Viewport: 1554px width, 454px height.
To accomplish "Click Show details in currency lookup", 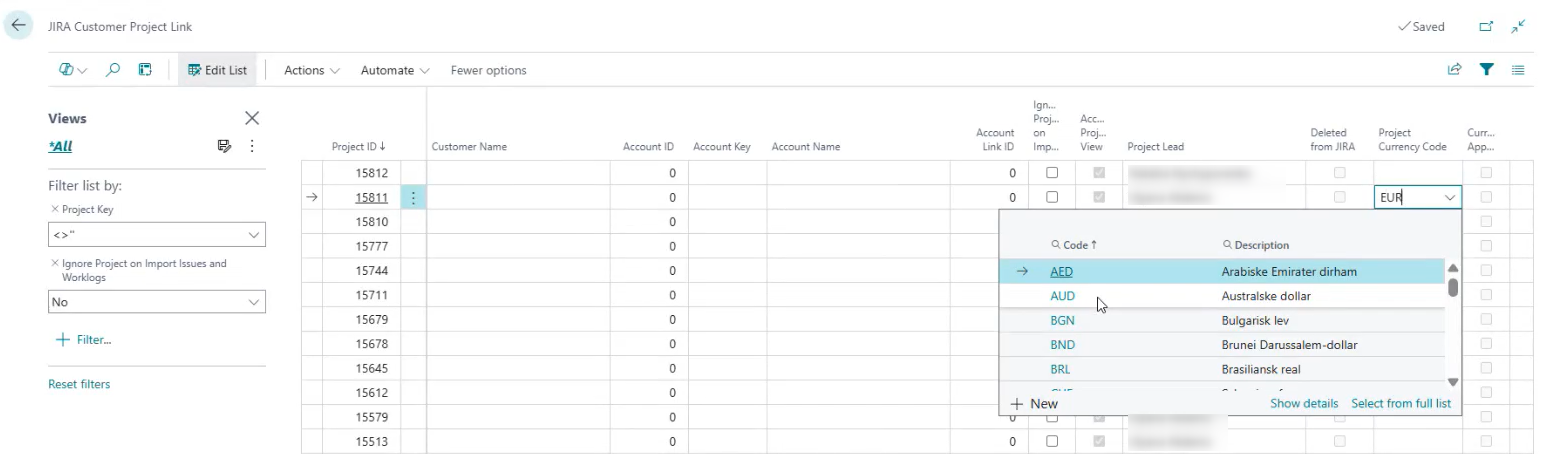I will point(1304,404).
